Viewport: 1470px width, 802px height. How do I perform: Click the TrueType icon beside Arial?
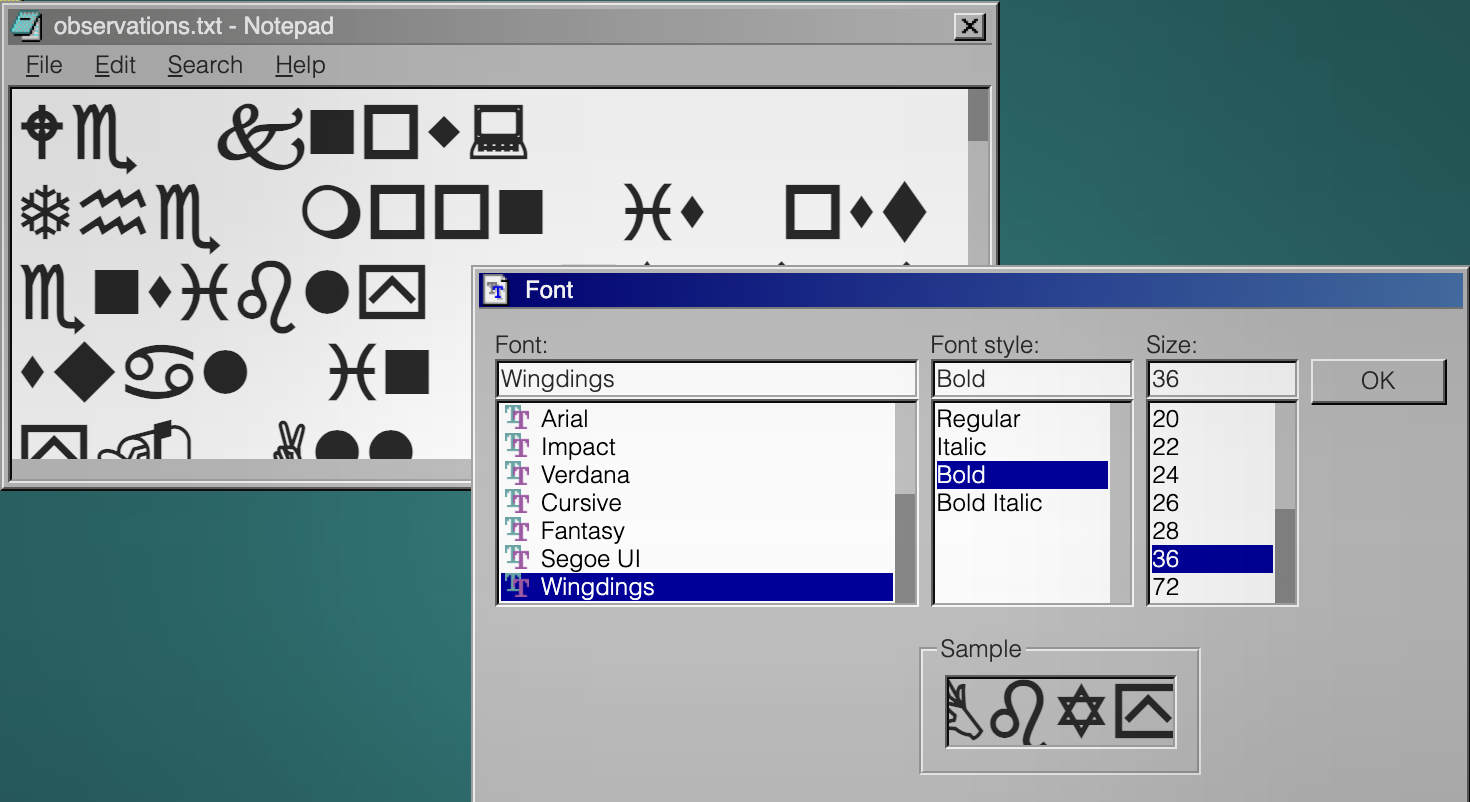tap(517, 418)
